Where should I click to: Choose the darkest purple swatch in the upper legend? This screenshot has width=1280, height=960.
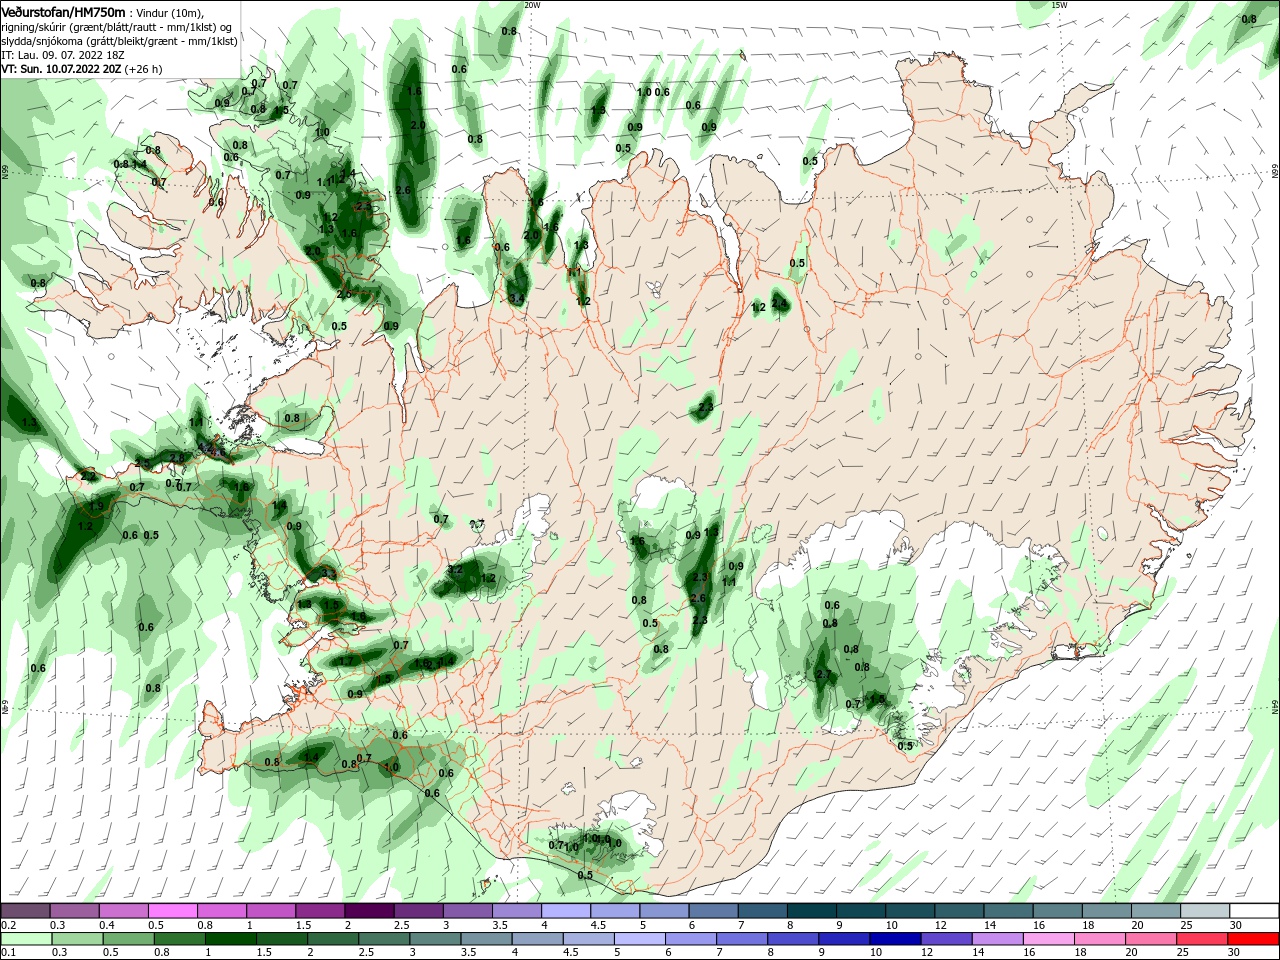[x=368, y=911]
